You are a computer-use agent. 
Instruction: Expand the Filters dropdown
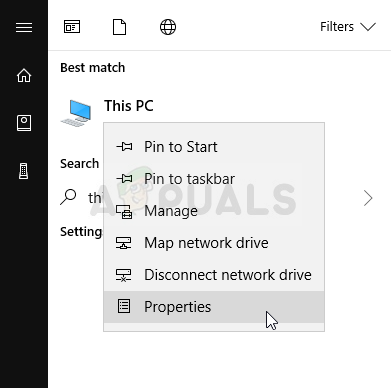coord(348,27)
